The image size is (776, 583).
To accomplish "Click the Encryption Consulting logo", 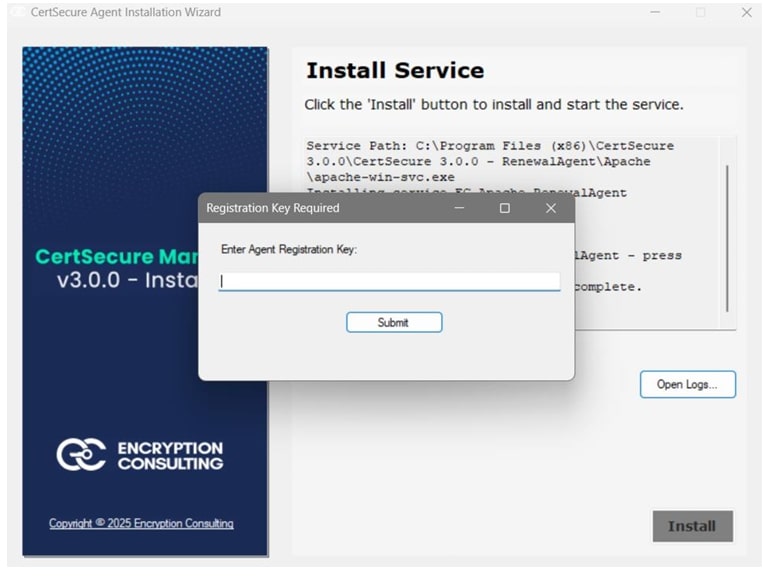I will (x=140, y=454).
